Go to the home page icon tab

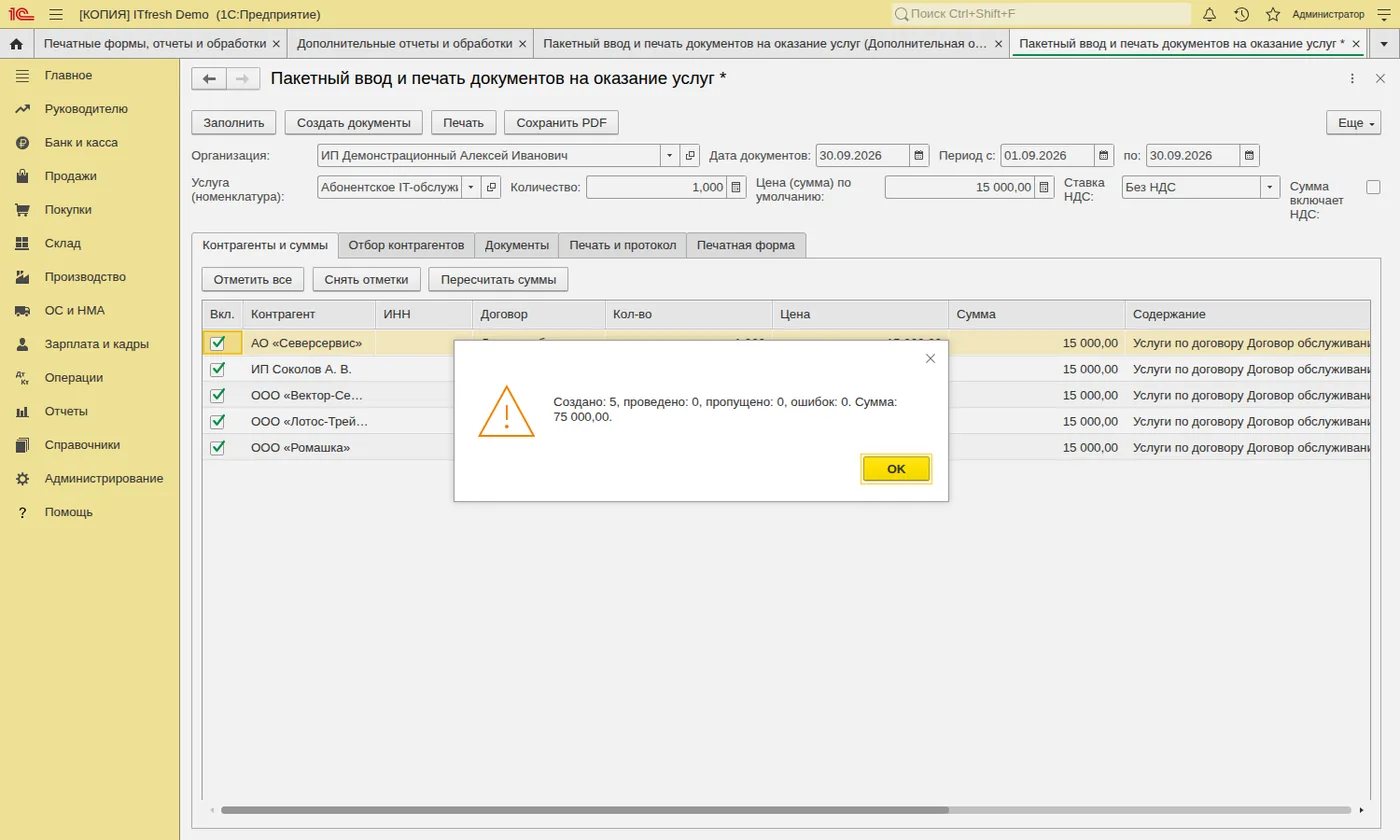[x=16, y=44]
